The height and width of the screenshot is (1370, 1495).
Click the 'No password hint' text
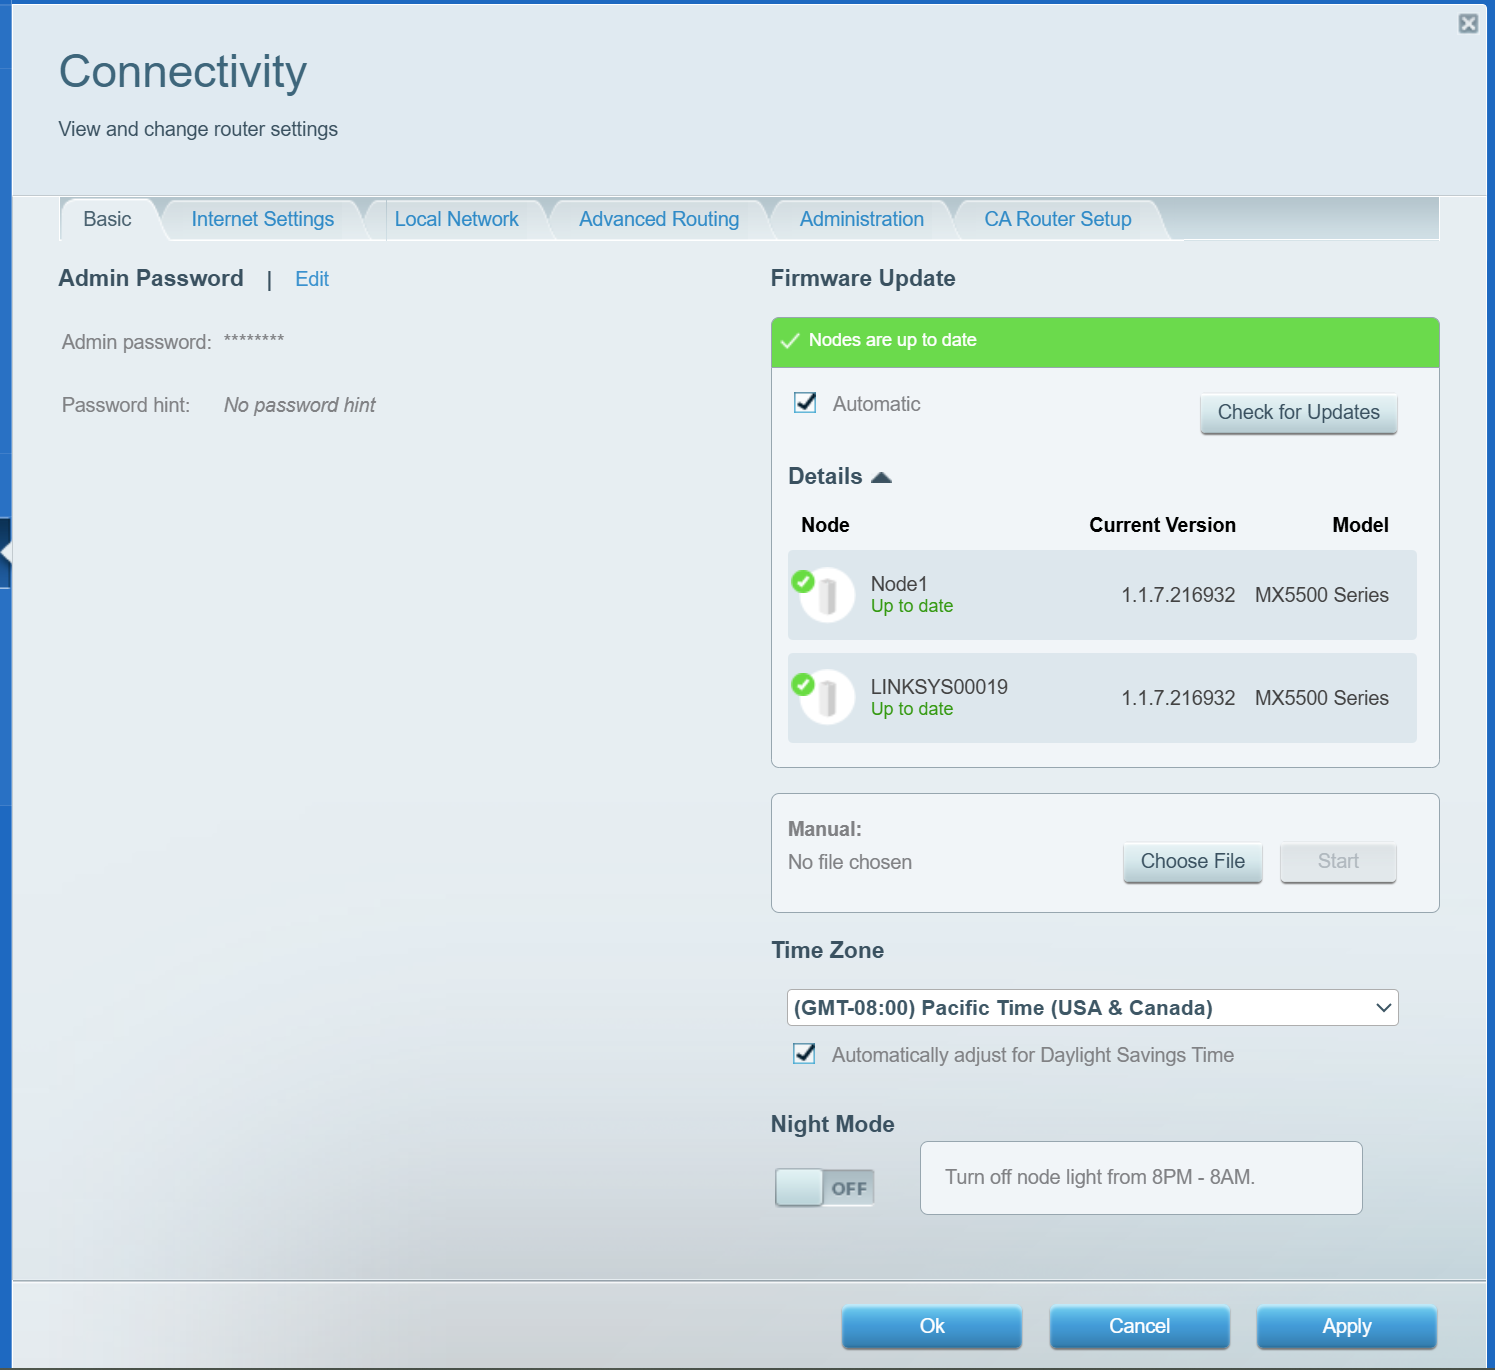pyautogui.click(x=300, y=405)
